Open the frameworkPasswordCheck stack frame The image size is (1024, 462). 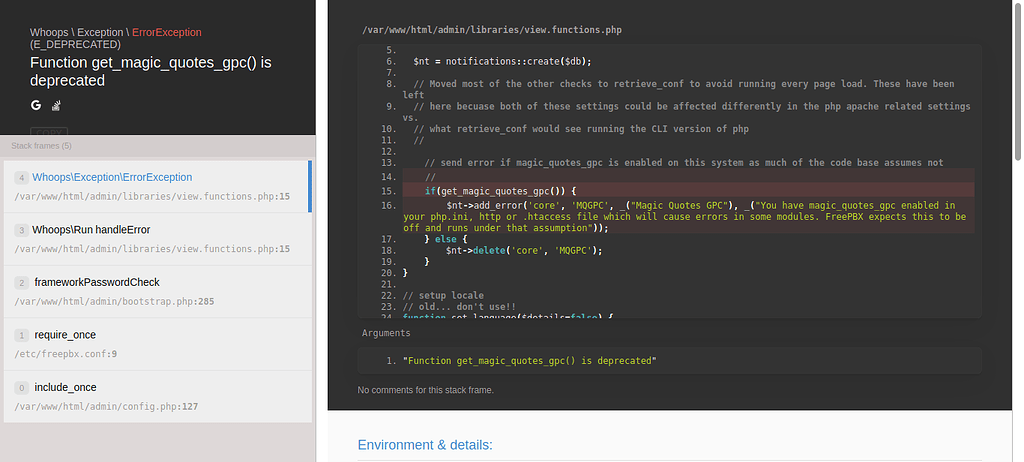(x=96, y=282)
